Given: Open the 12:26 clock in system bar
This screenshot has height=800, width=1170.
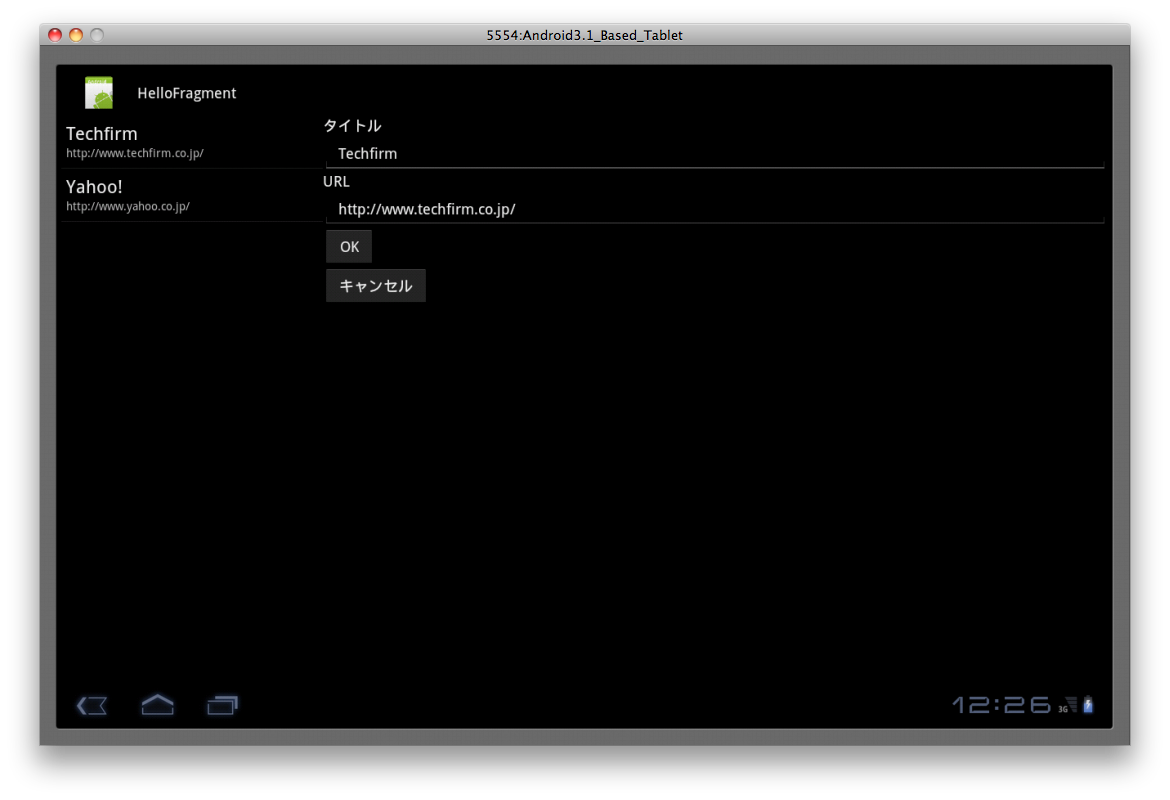Looking at the screenshot, I should [1001, 704].
